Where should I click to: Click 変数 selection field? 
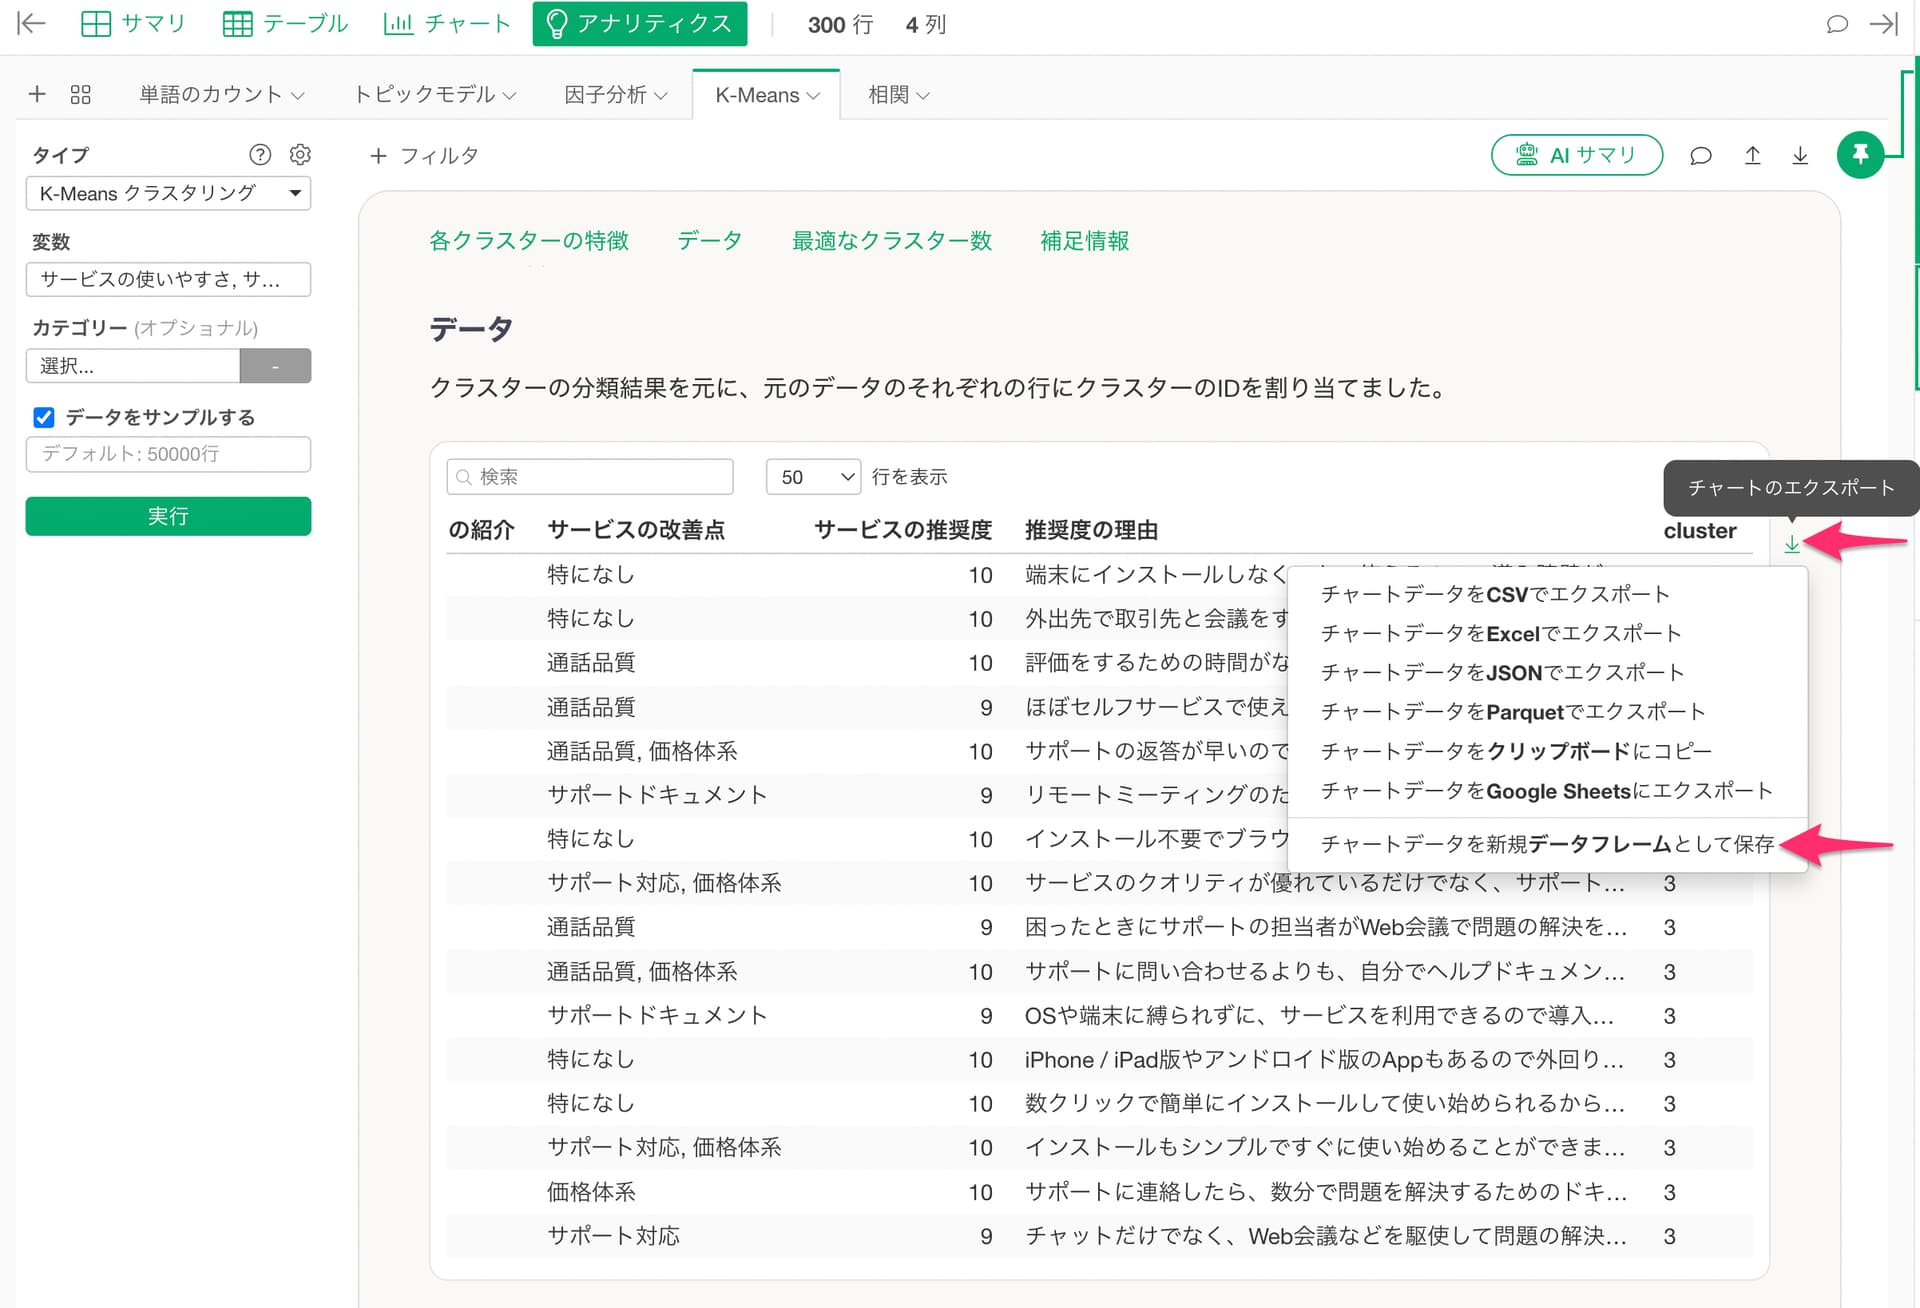pyautogui.click(x=168, y=279)
